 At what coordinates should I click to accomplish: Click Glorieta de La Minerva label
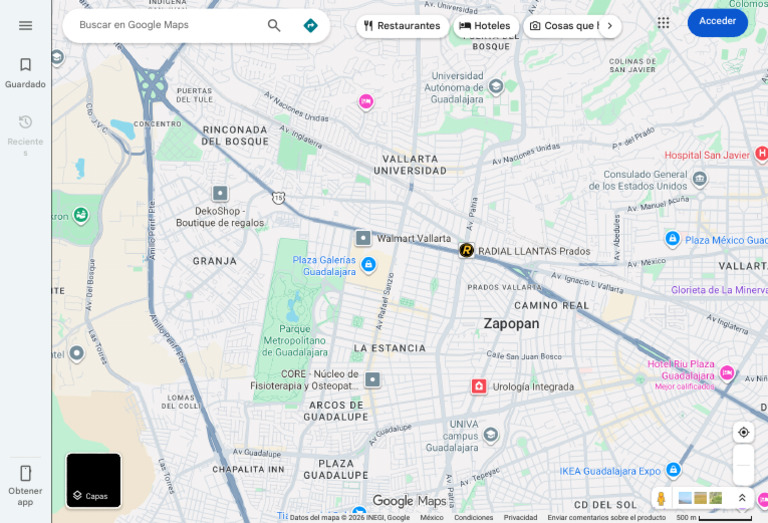(719, 290)
